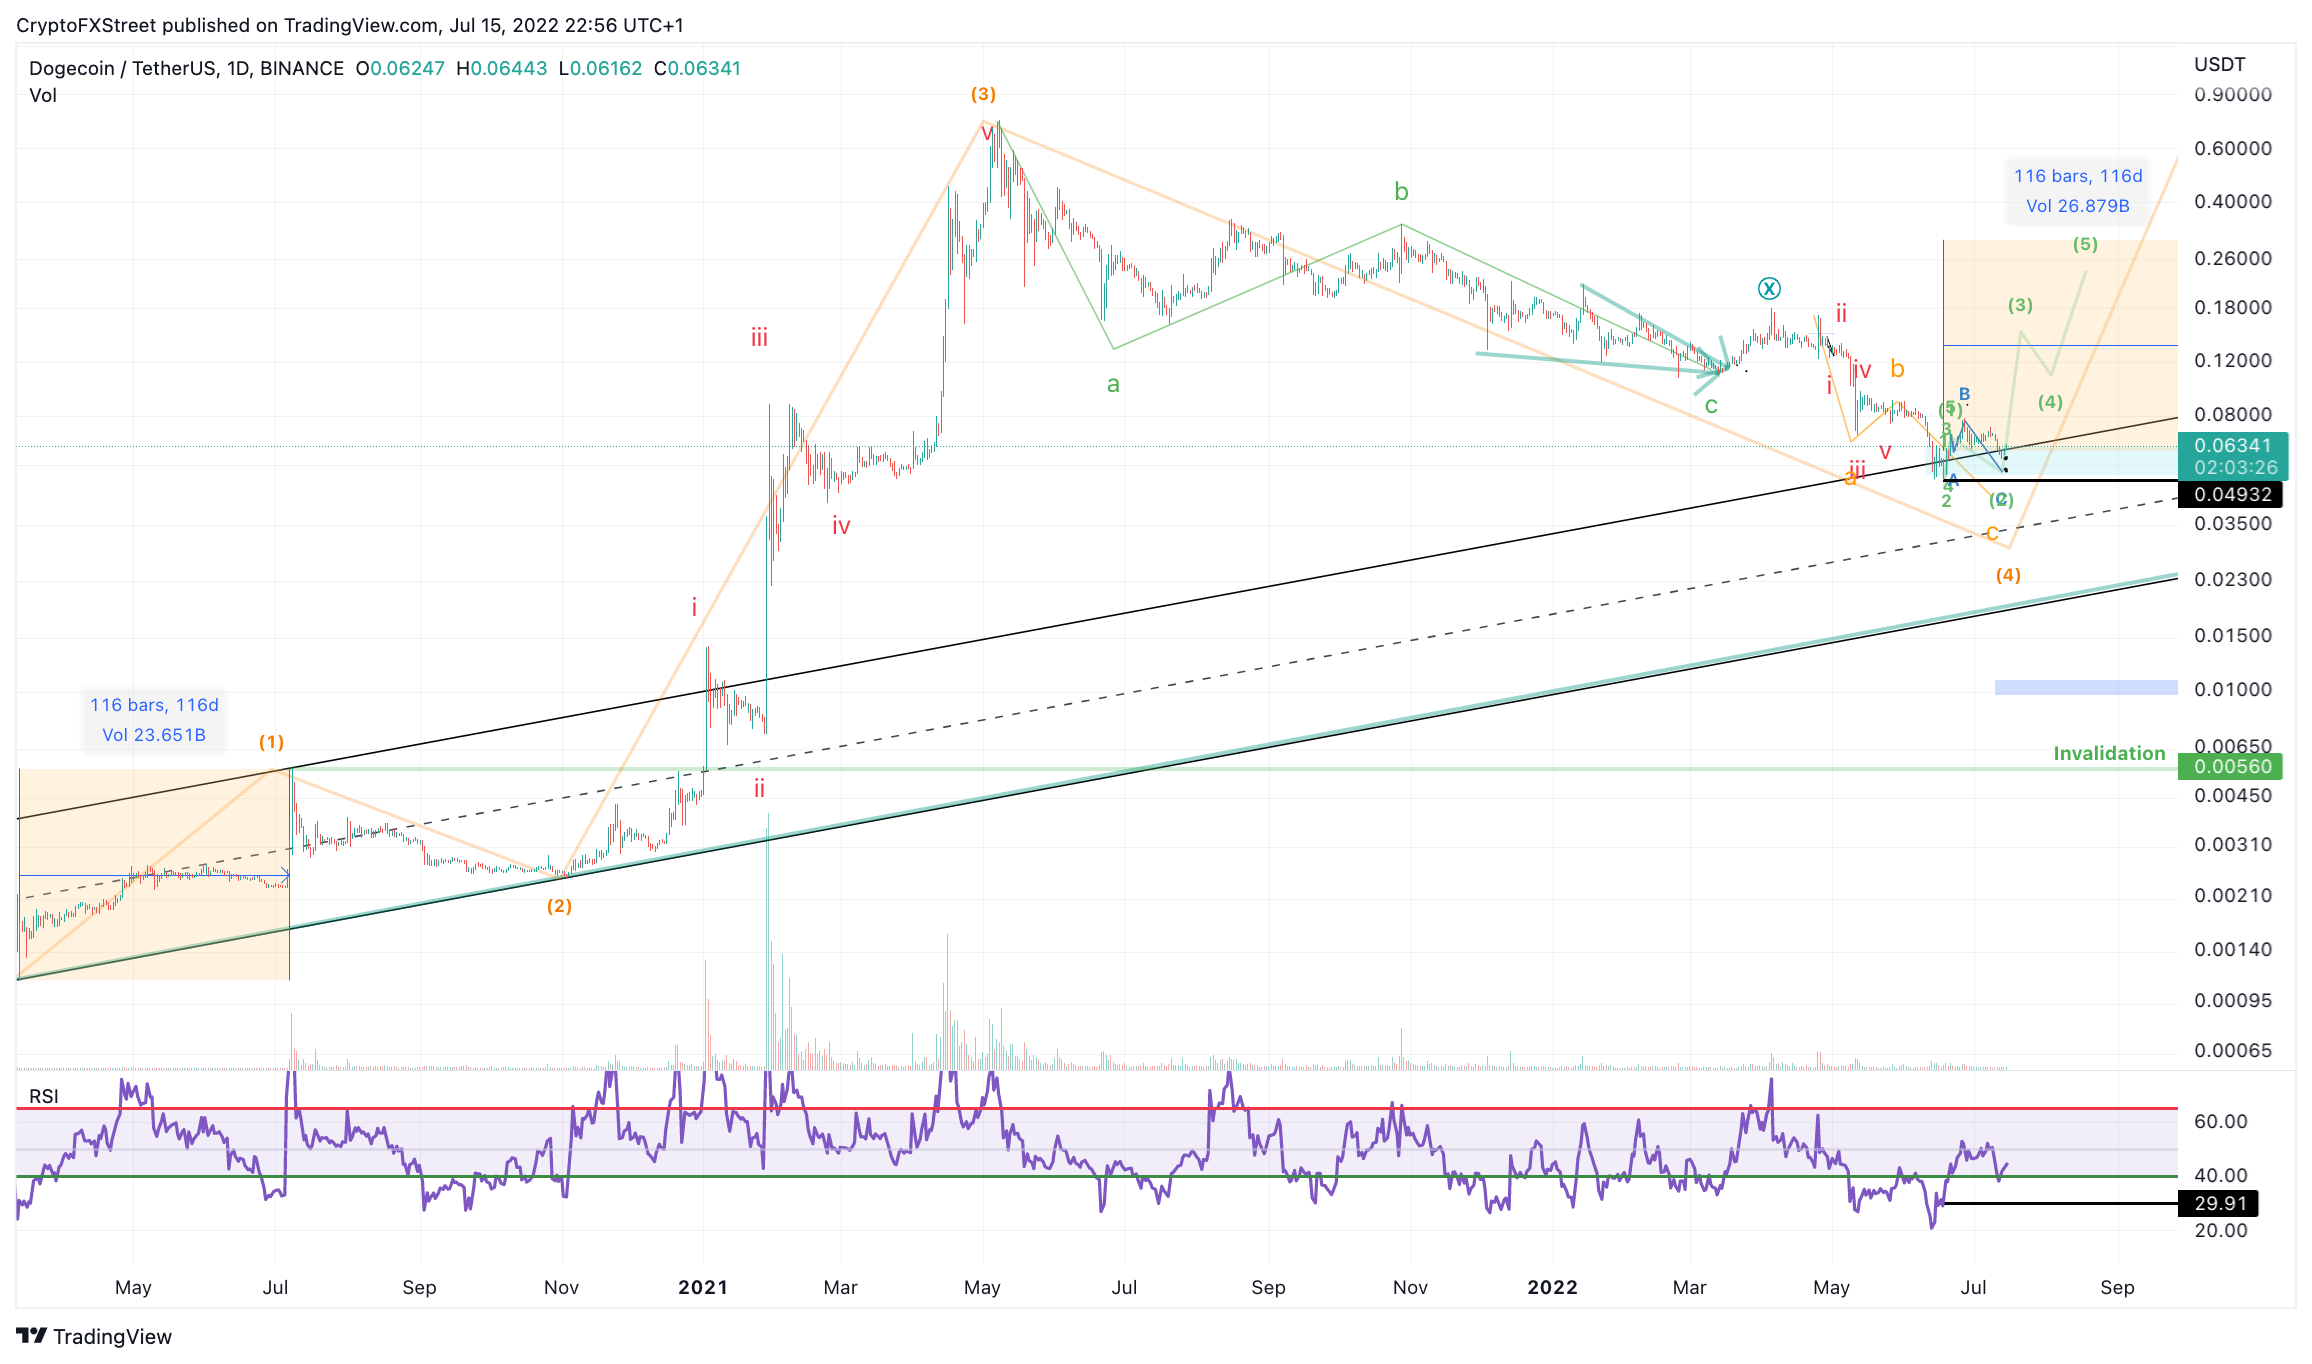The image size is (2312, 1364).
Task: Click the green Invalidation 0.00560 price tag
Action: click(2231, 766)
